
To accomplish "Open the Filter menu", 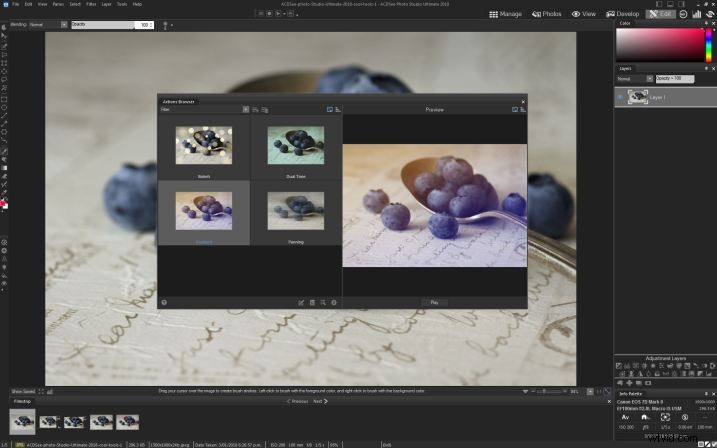I will point(91,4).
